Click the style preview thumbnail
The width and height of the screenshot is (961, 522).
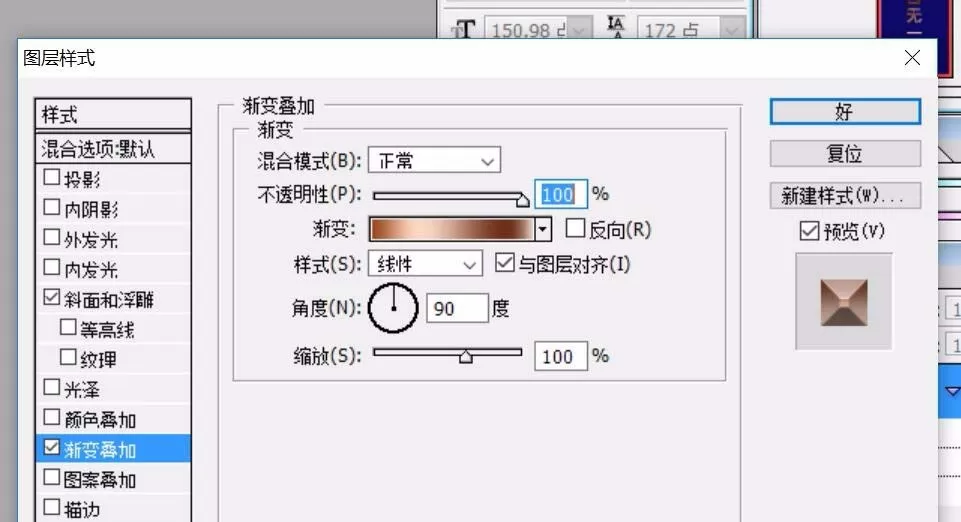point(844,302)
